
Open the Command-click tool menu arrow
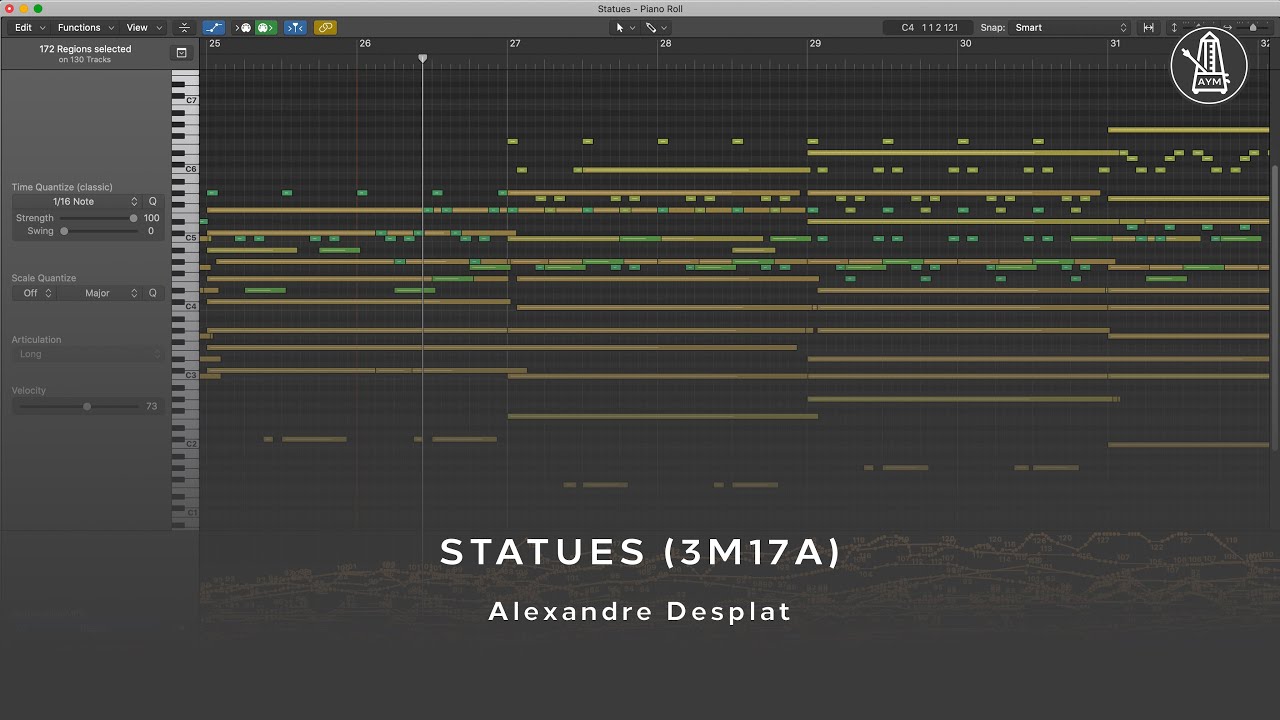(x=664, y=28)
